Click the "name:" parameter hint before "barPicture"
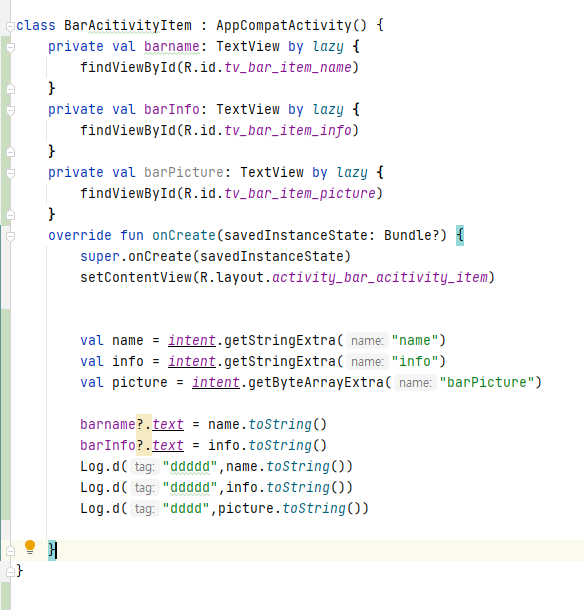Image resolution: width=584 pixels, height=610 pixels. coord(415,383)
